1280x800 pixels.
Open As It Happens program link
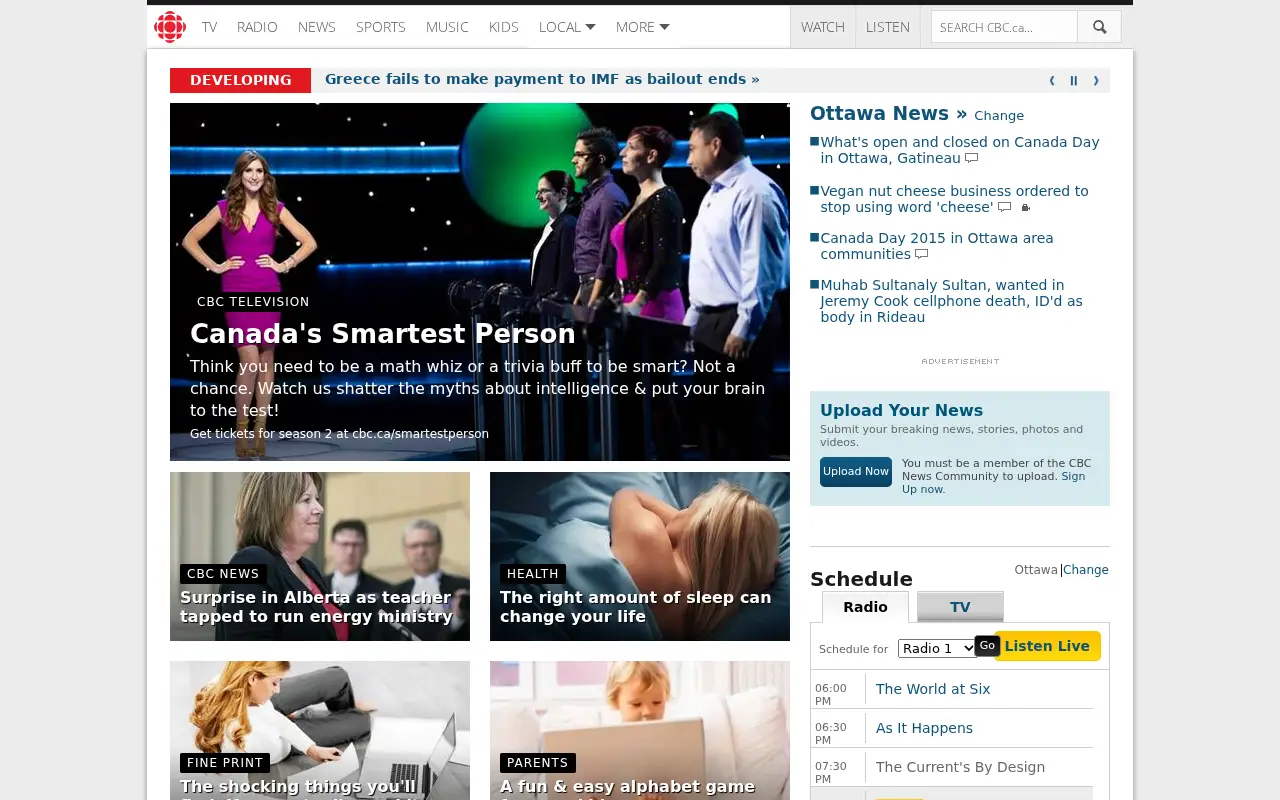click(924, 728)
